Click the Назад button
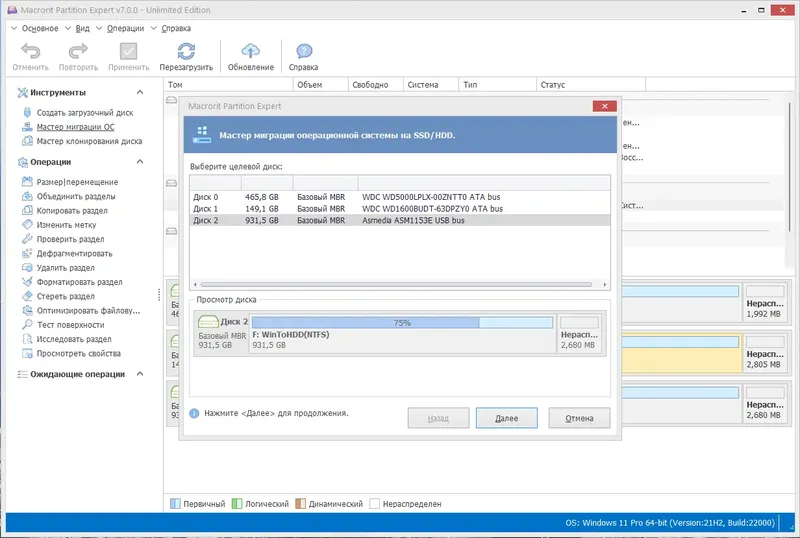 (438, 418)
